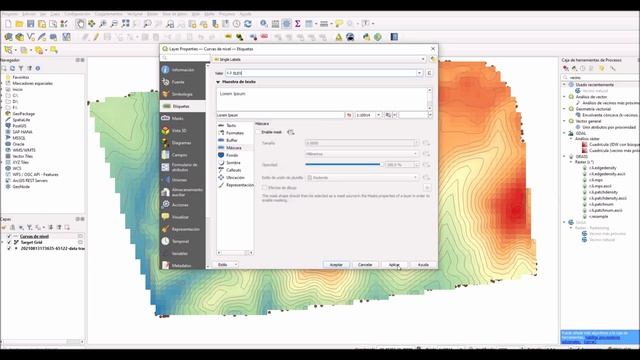Viewport: 640px width, 360px height.
Task: Toggle the Efectos de dibujo checkbox
Action: point(264,188)
